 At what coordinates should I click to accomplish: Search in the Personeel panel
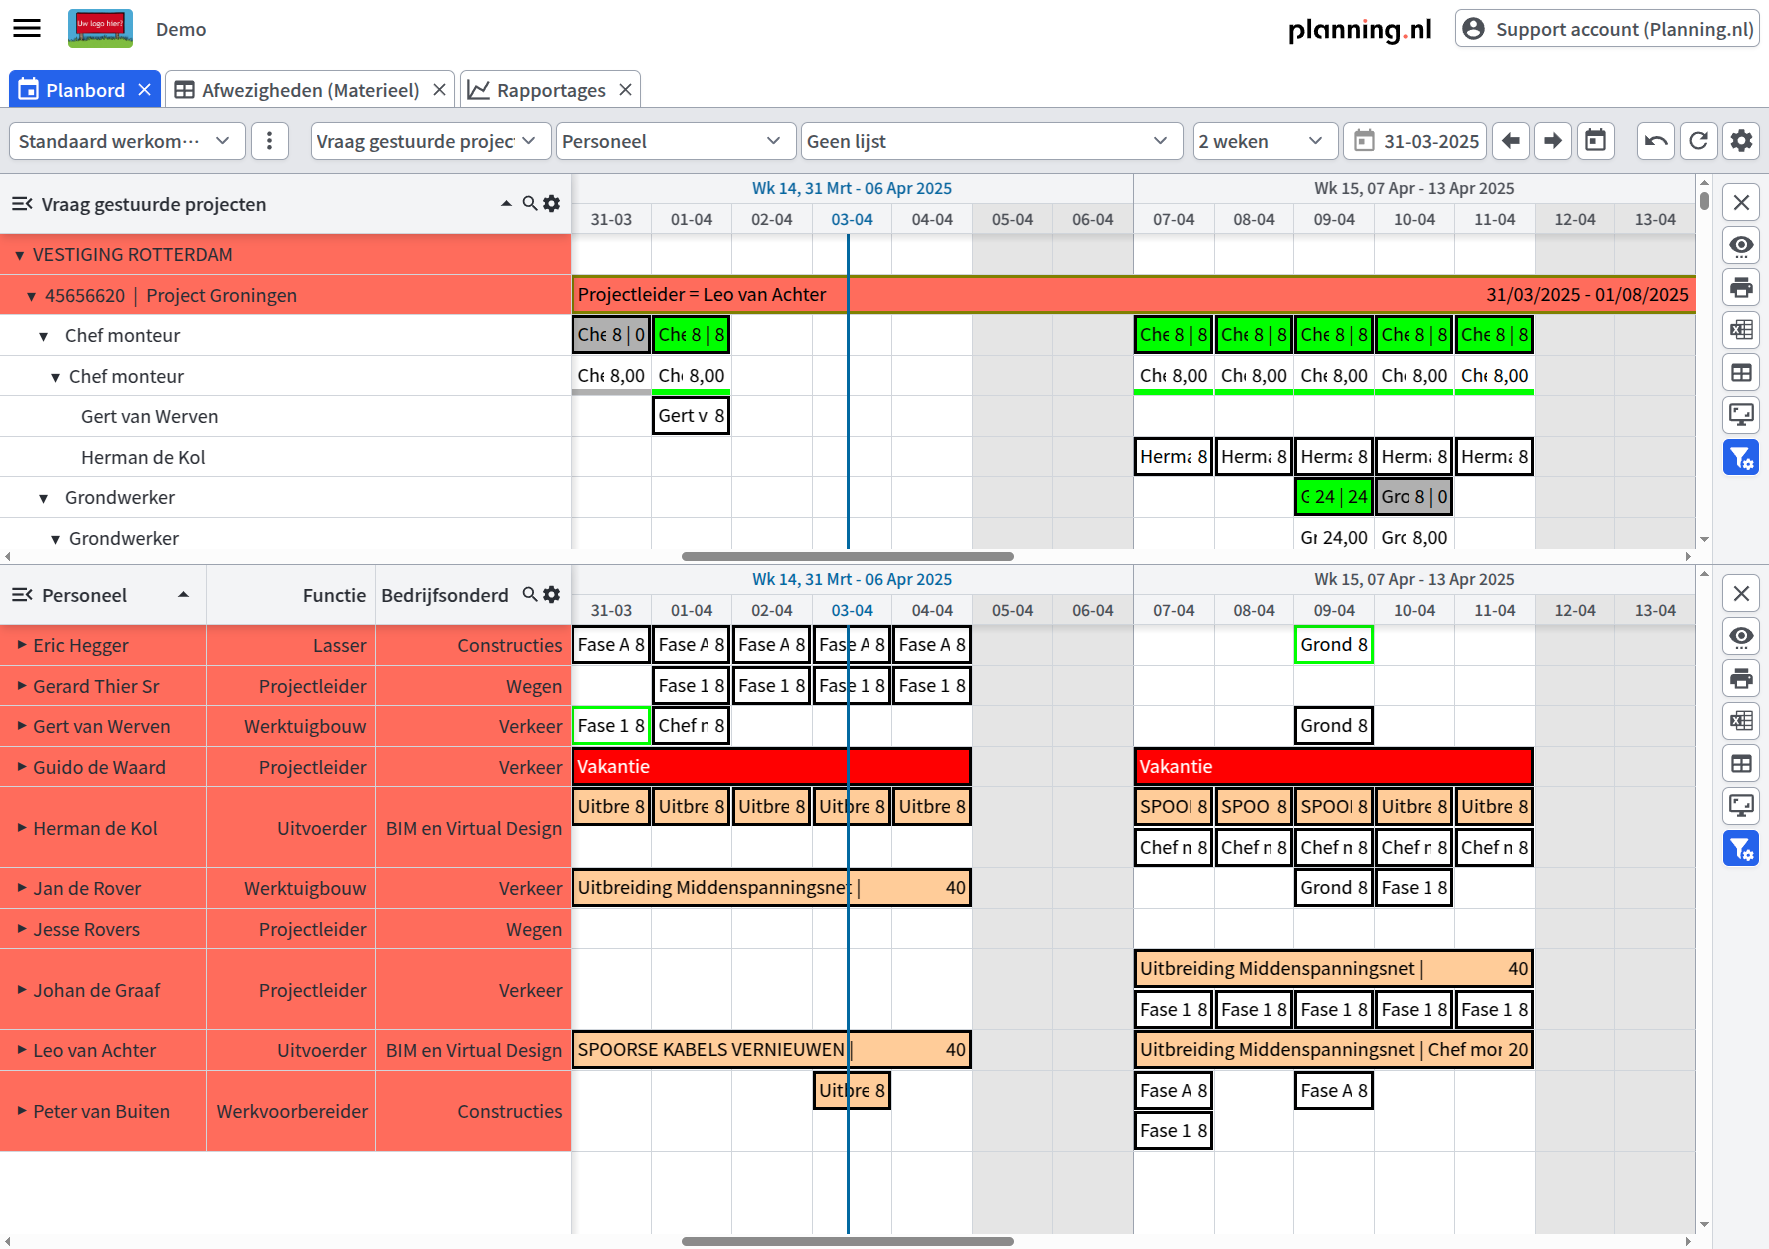coord(530,594)
